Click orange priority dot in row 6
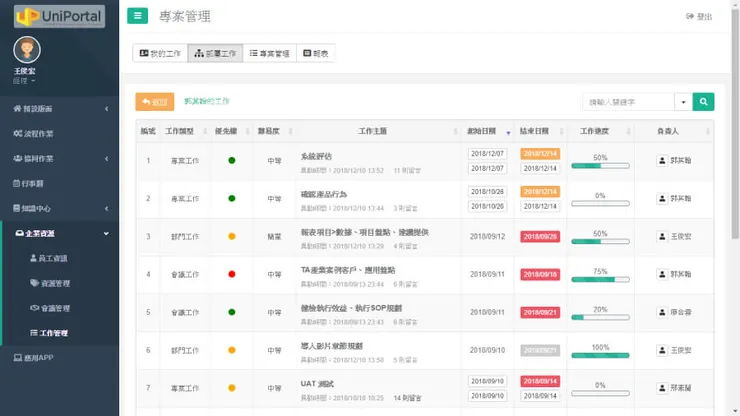740x416 pixels. coord(232,350)
